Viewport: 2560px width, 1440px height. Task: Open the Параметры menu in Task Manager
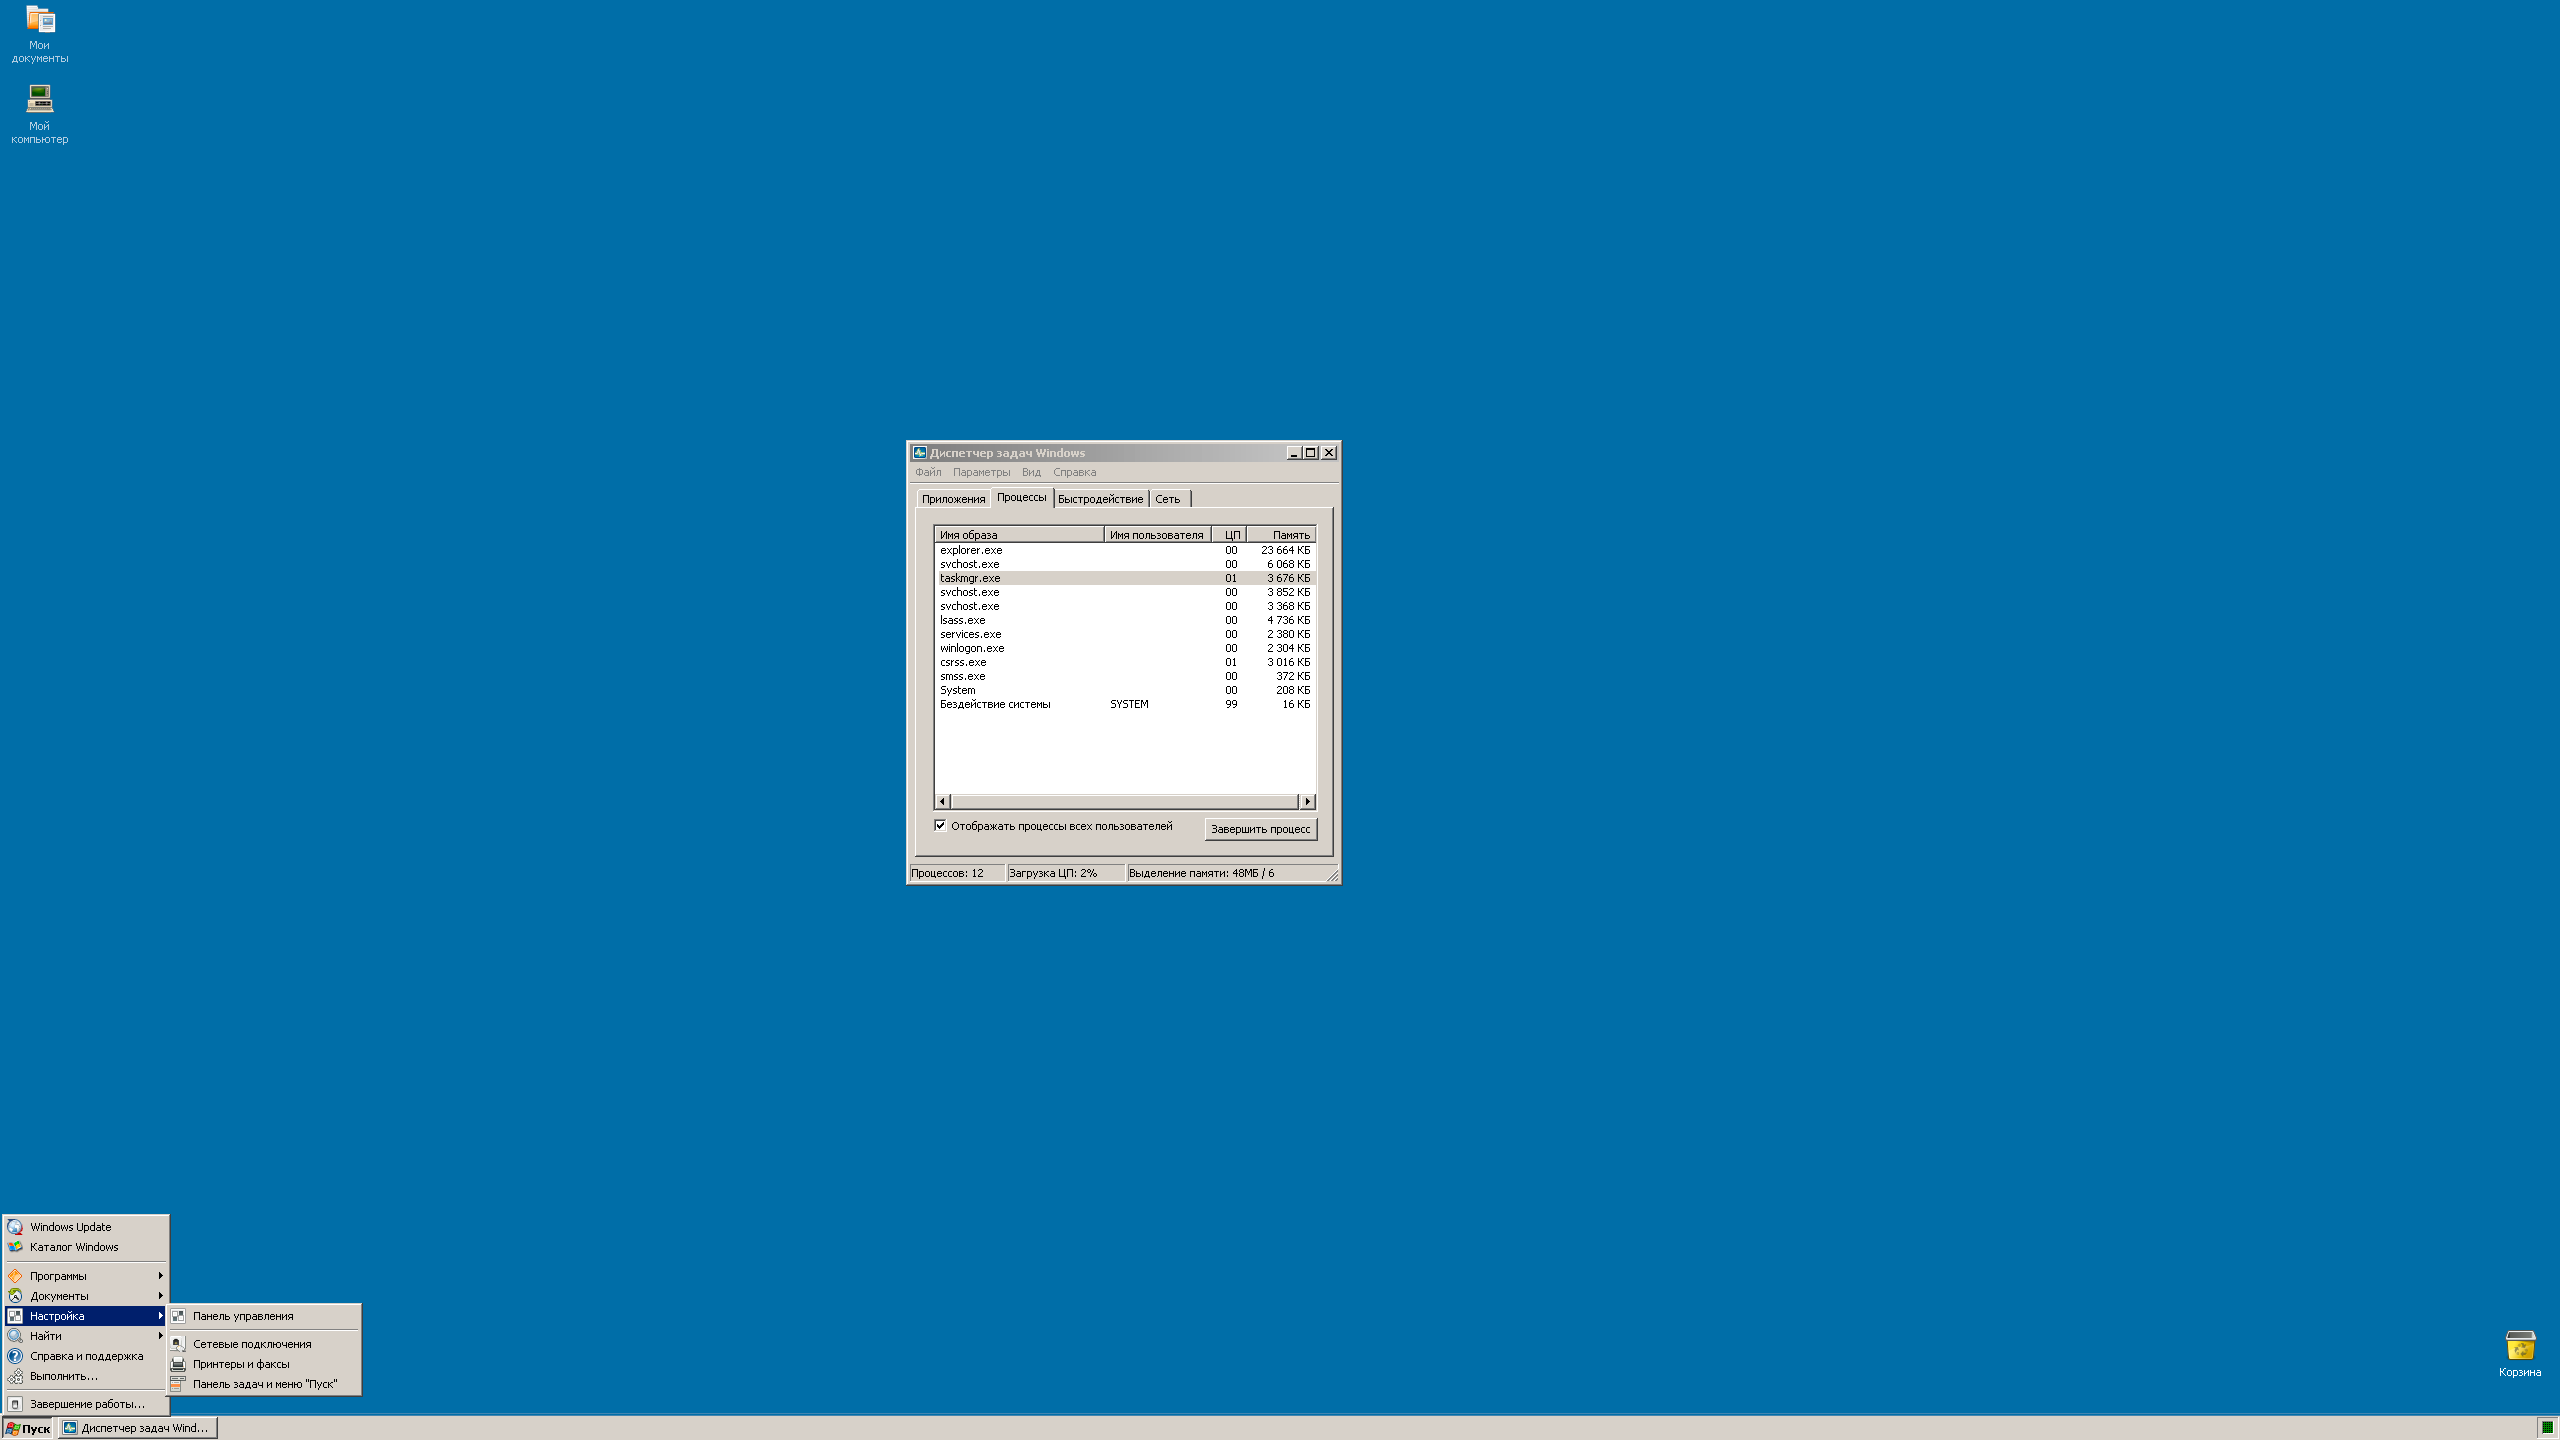tap(981, 472)
